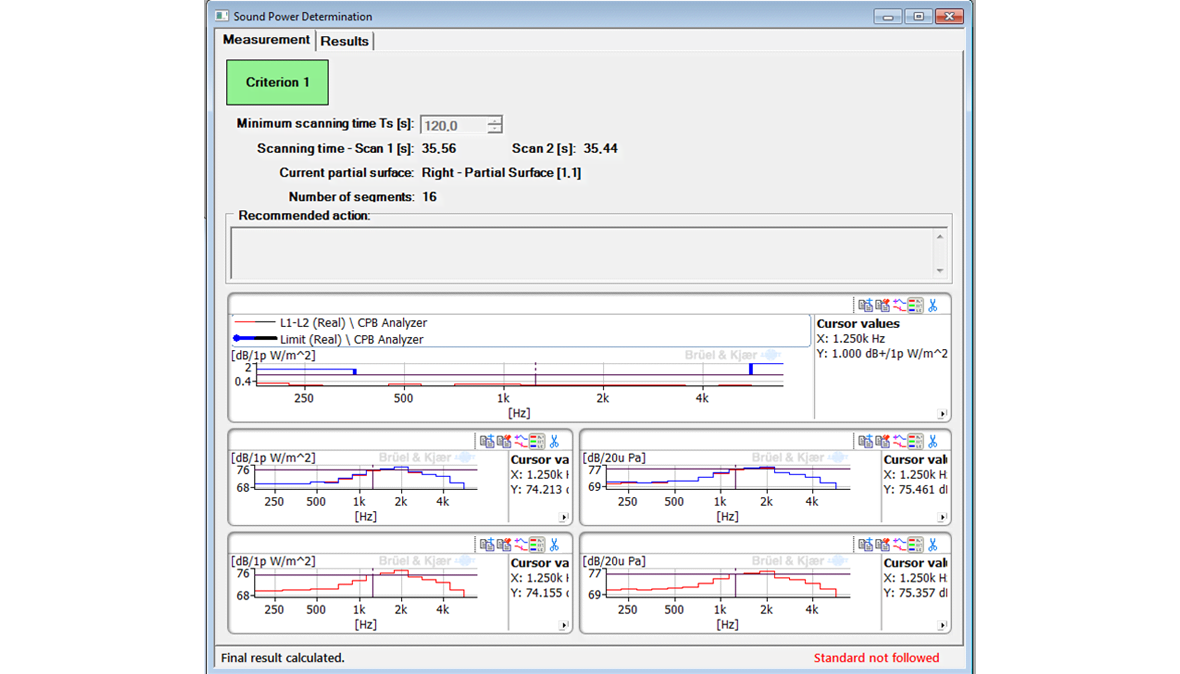Expand the cursor values arrow in the lower-right small graph
Viewport: 1180px width, 674px height.
point(942,626)
